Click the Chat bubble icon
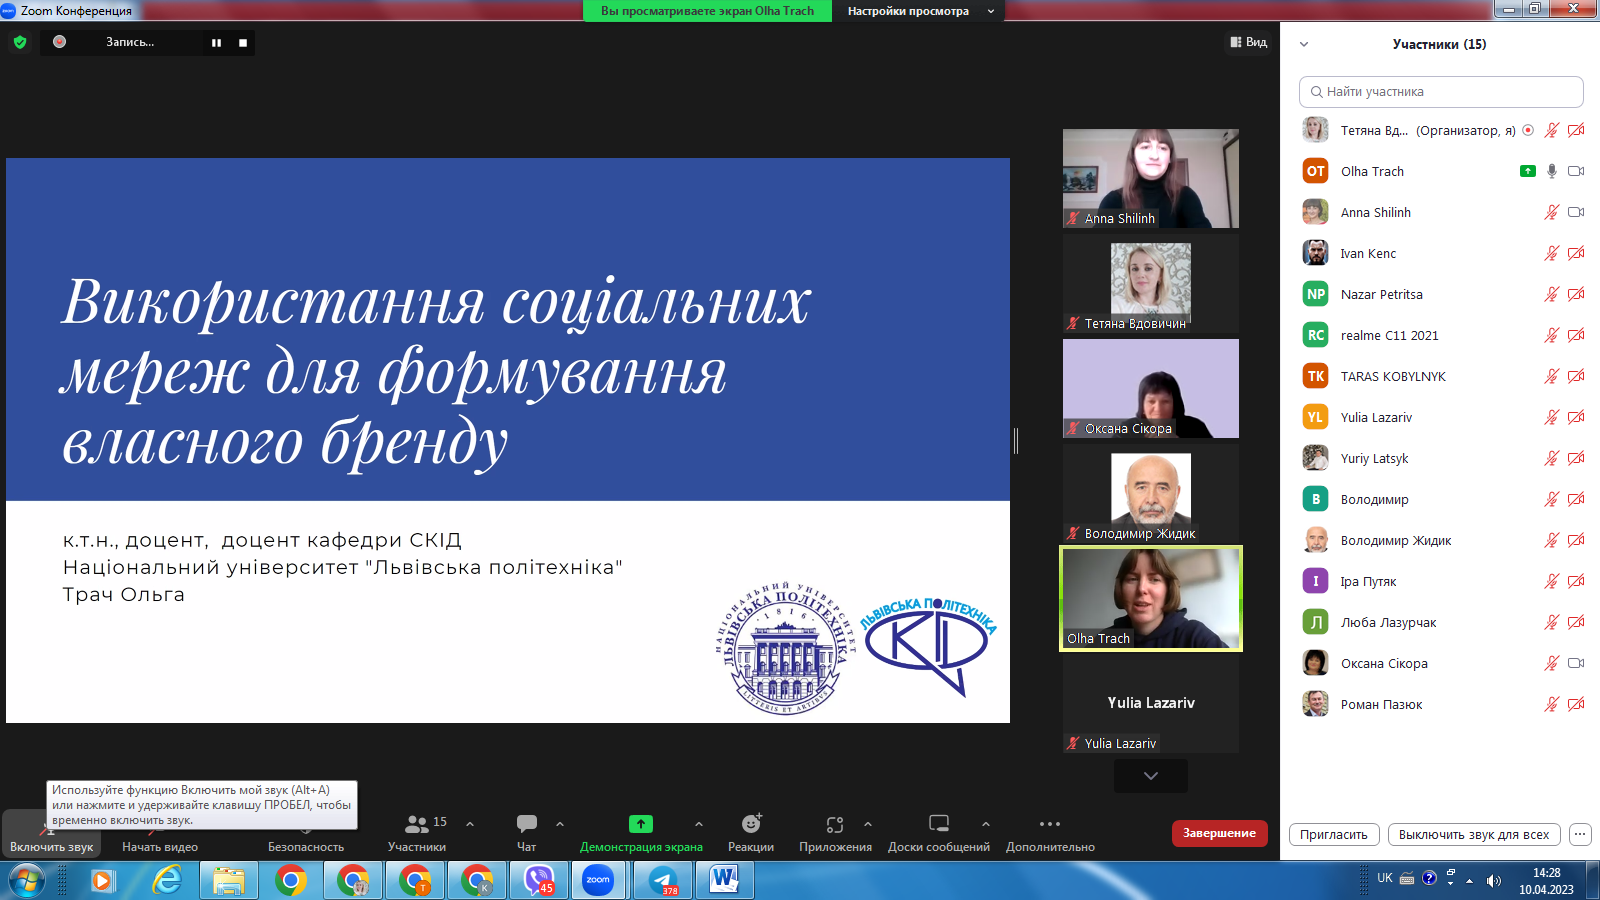This screenshot has width=1600, height=900. tap(527, 824)
